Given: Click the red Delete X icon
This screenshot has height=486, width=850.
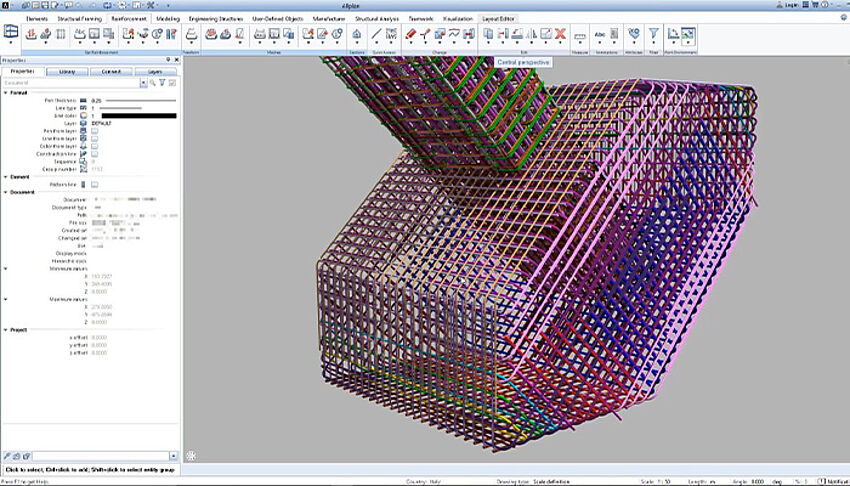Looking at the screenshot, I should coord(561,35).
